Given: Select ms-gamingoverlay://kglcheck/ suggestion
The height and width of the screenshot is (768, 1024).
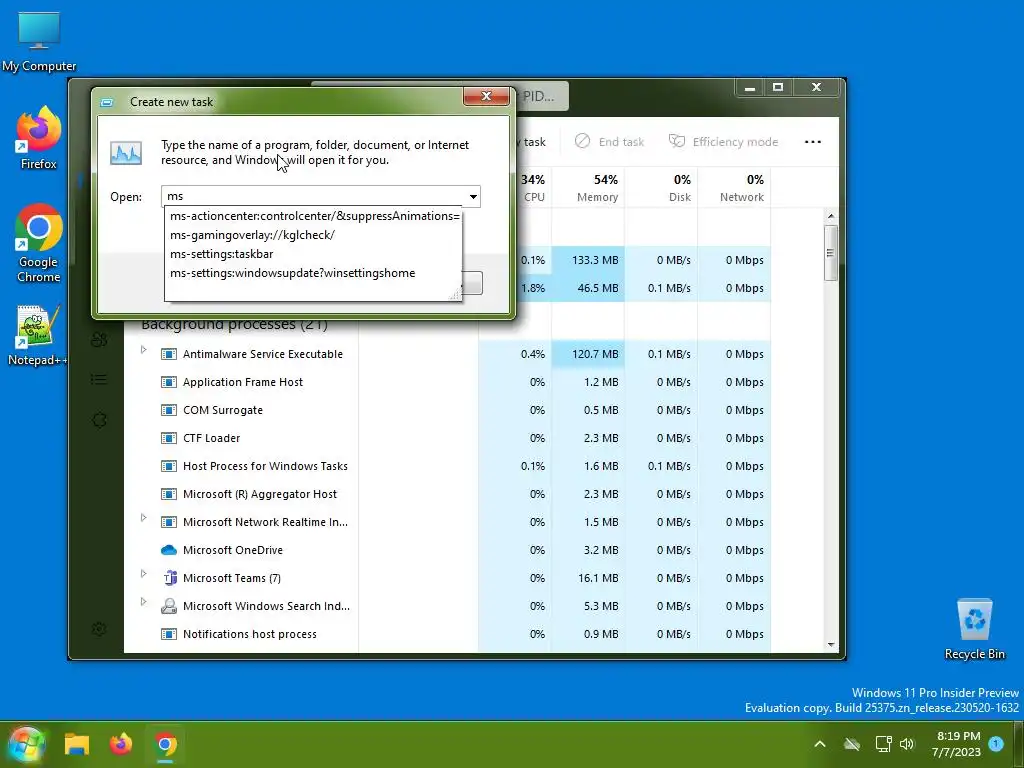Looking at the screenshot, I should [x=313, y=235].
